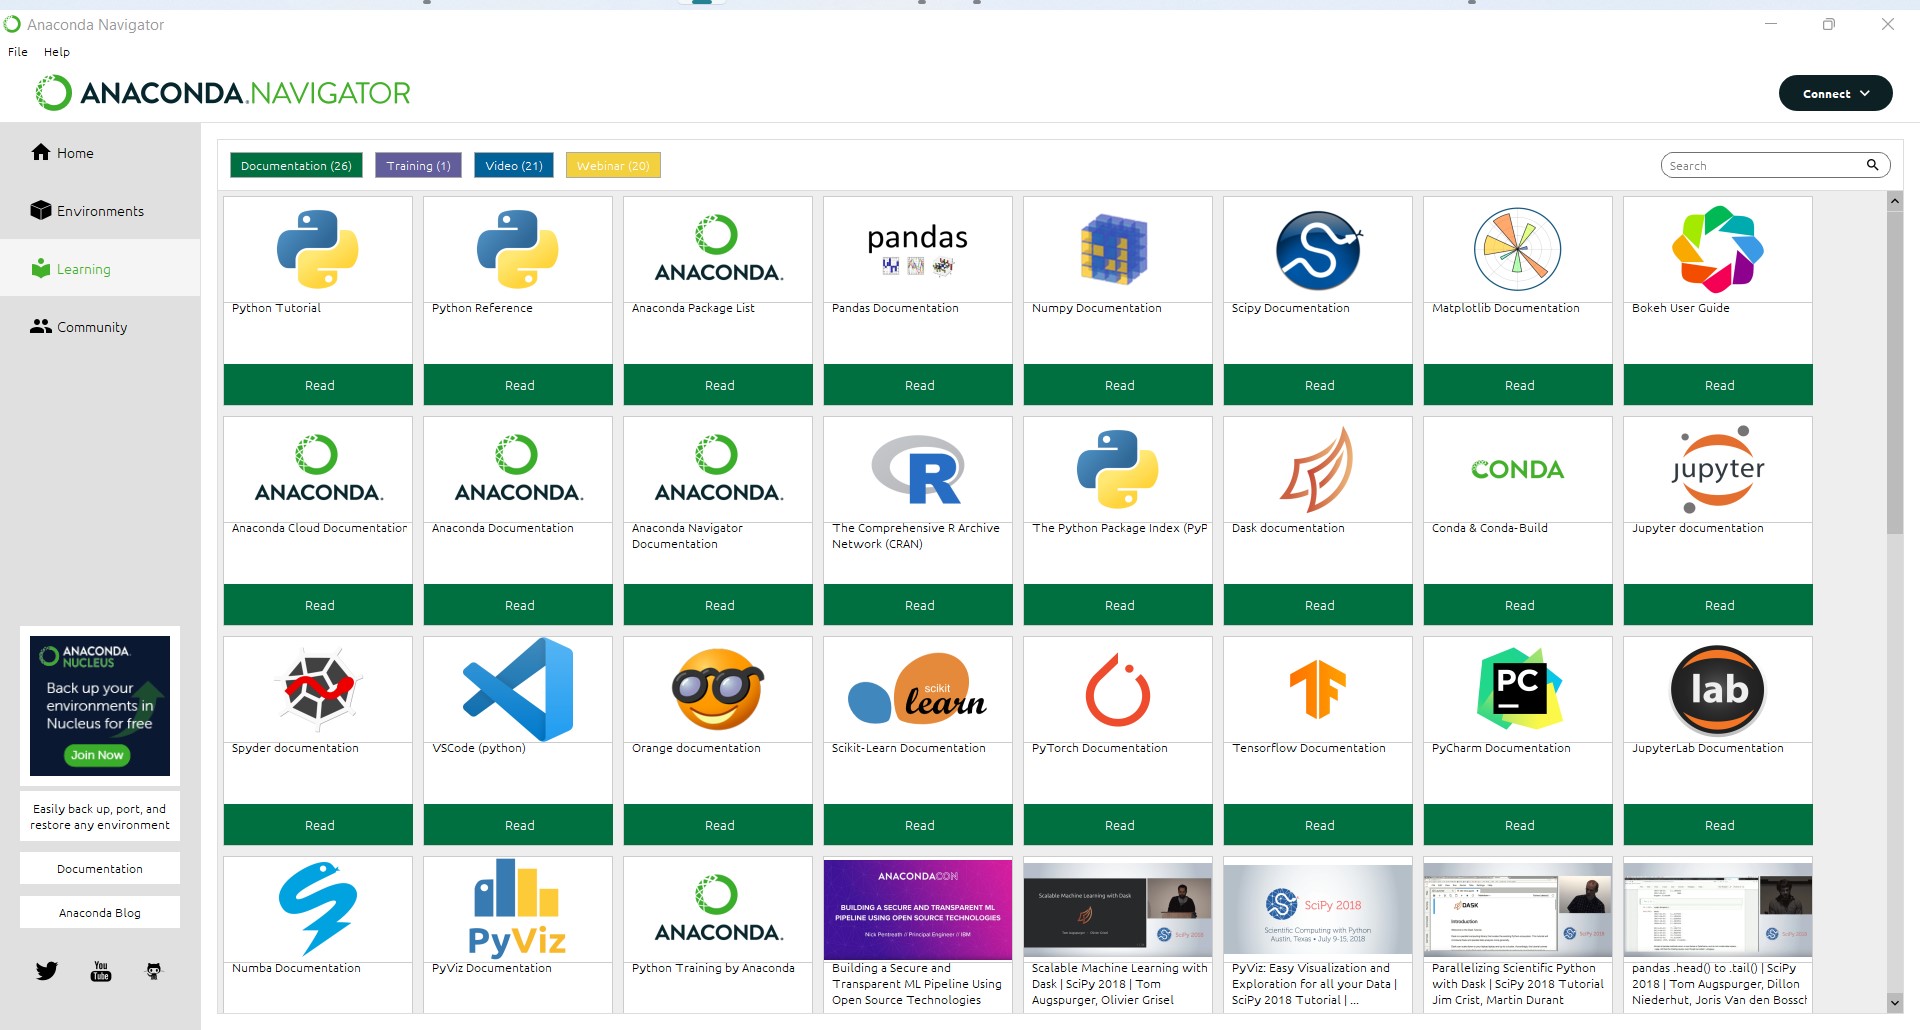Toggle the Documentation (26) filter
The width and height of the screenshot is (1920, 1030).
click(296, 166)
